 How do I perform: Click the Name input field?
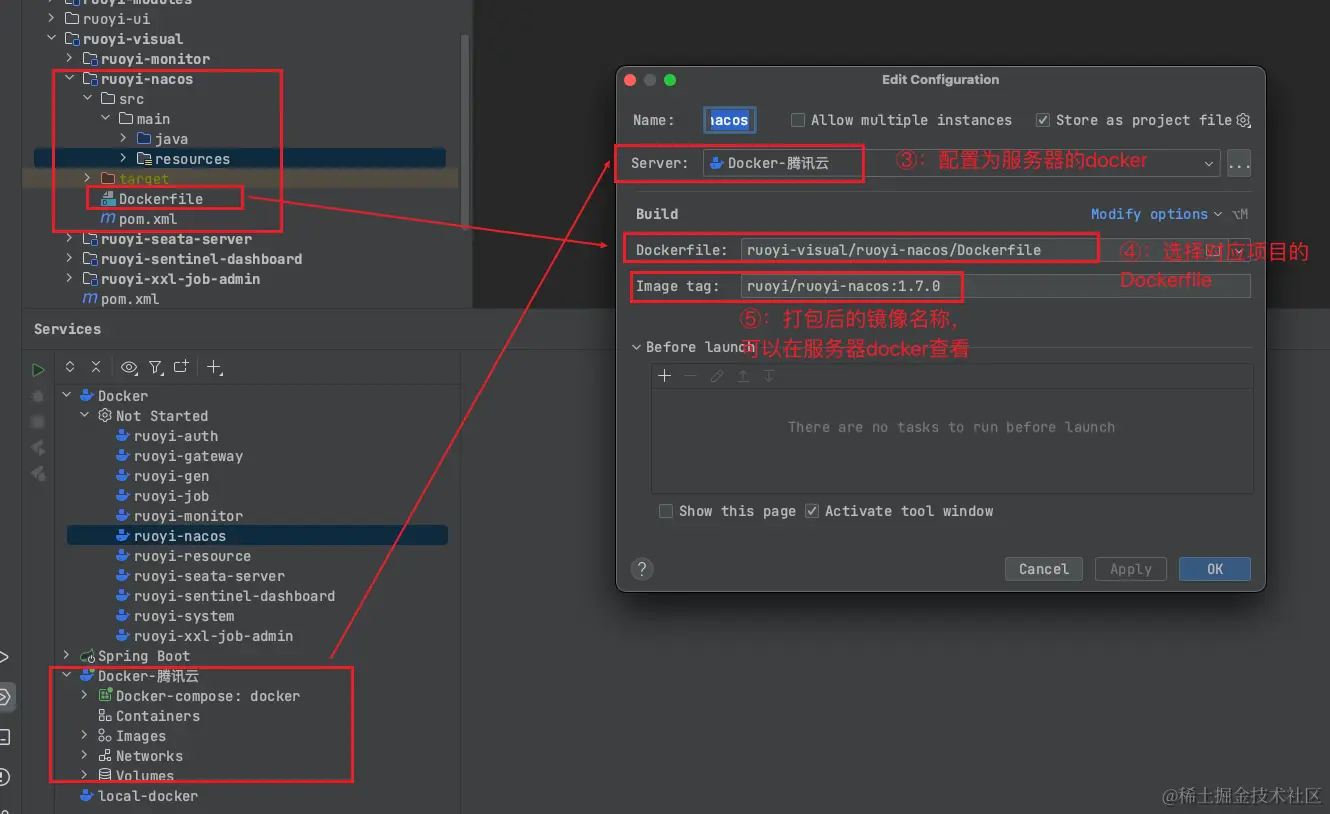(x=729, y=120)
